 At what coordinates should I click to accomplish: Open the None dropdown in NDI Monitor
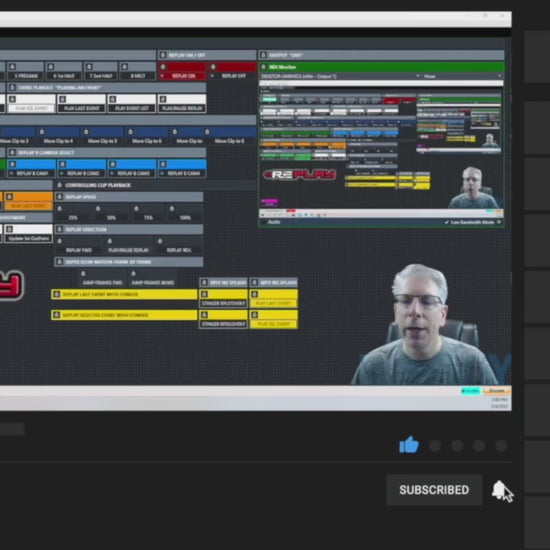click(x=462, y=76)
